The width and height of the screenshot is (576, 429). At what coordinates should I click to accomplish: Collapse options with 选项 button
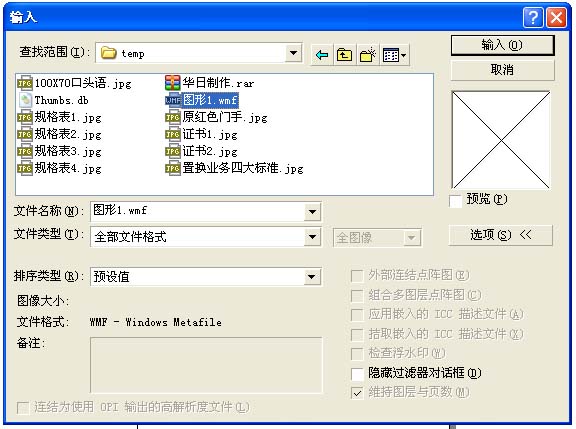[x=501, y=235]
